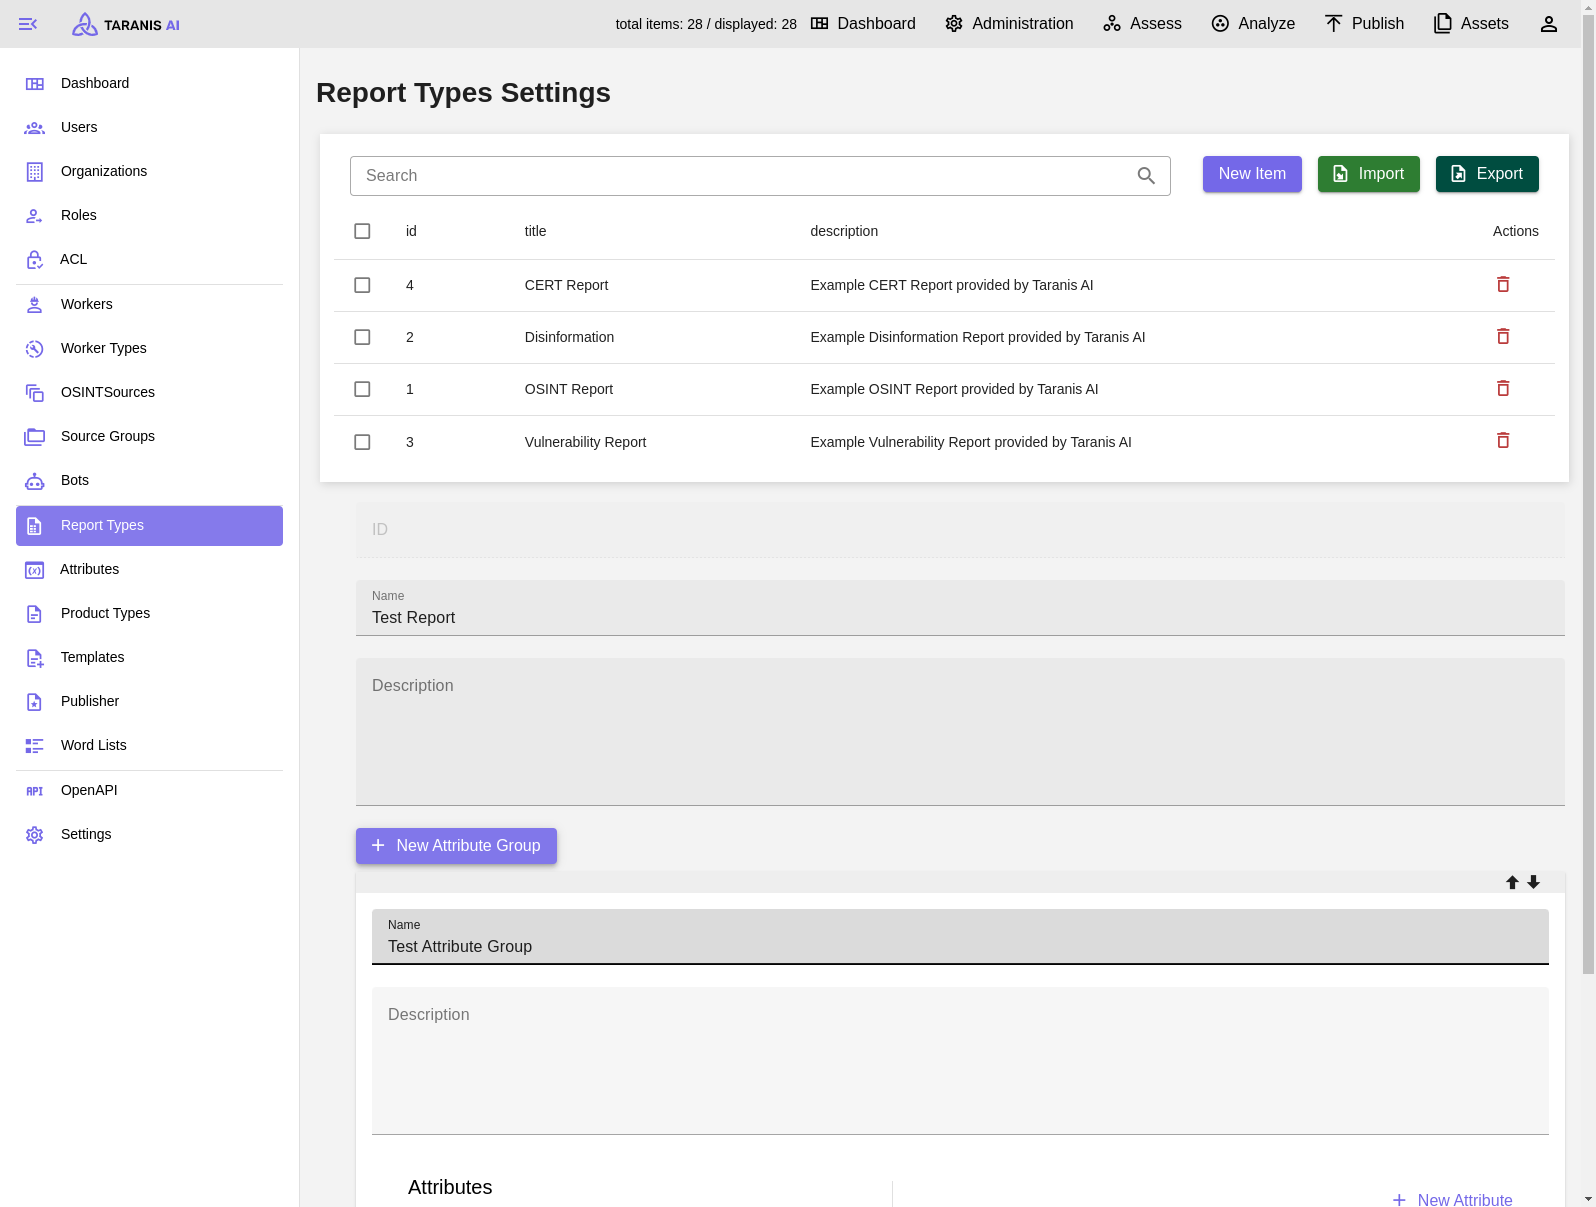Toggle the select-all header checkbox
The width and height of the screenshot is (1596, 1207).
click(x=362, y=231)
